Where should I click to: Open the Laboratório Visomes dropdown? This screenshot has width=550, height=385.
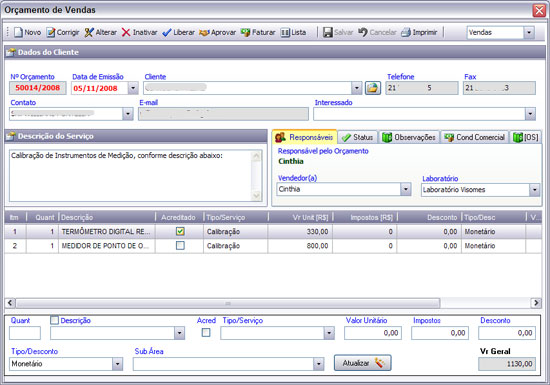pyautogui.click(x=534, y=190)
